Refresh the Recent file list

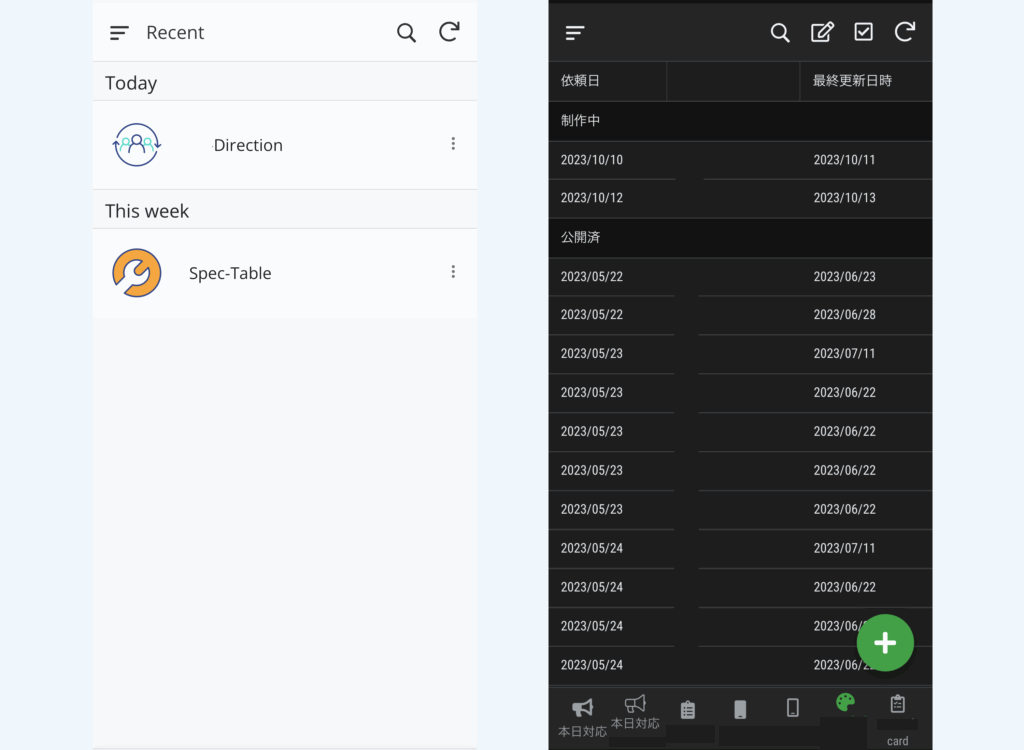(x=449, y=31)
